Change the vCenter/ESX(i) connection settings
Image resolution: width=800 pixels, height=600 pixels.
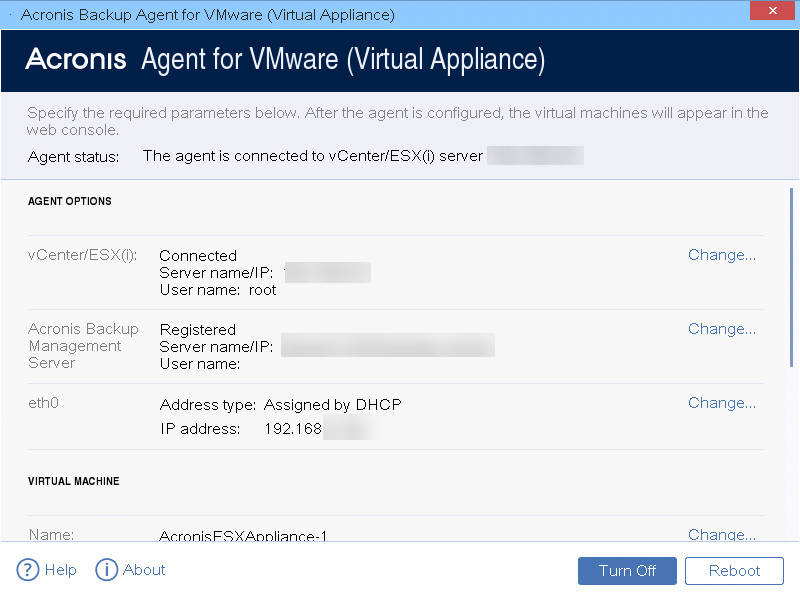click(x=721, y=255)
